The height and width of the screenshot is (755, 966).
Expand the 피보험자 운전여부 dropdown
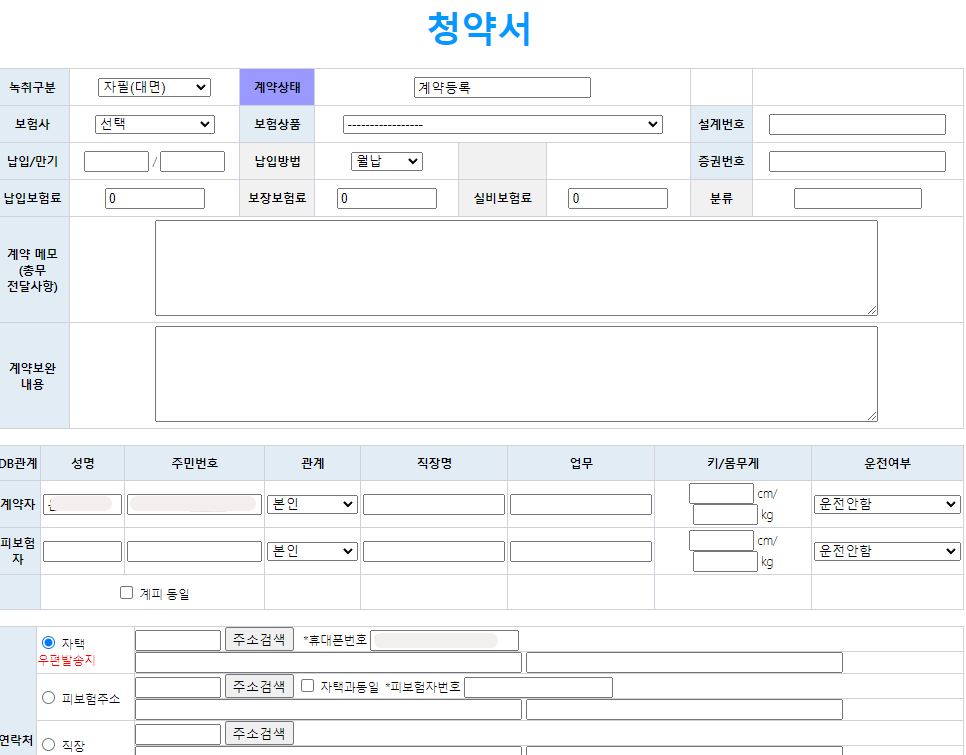887,551
